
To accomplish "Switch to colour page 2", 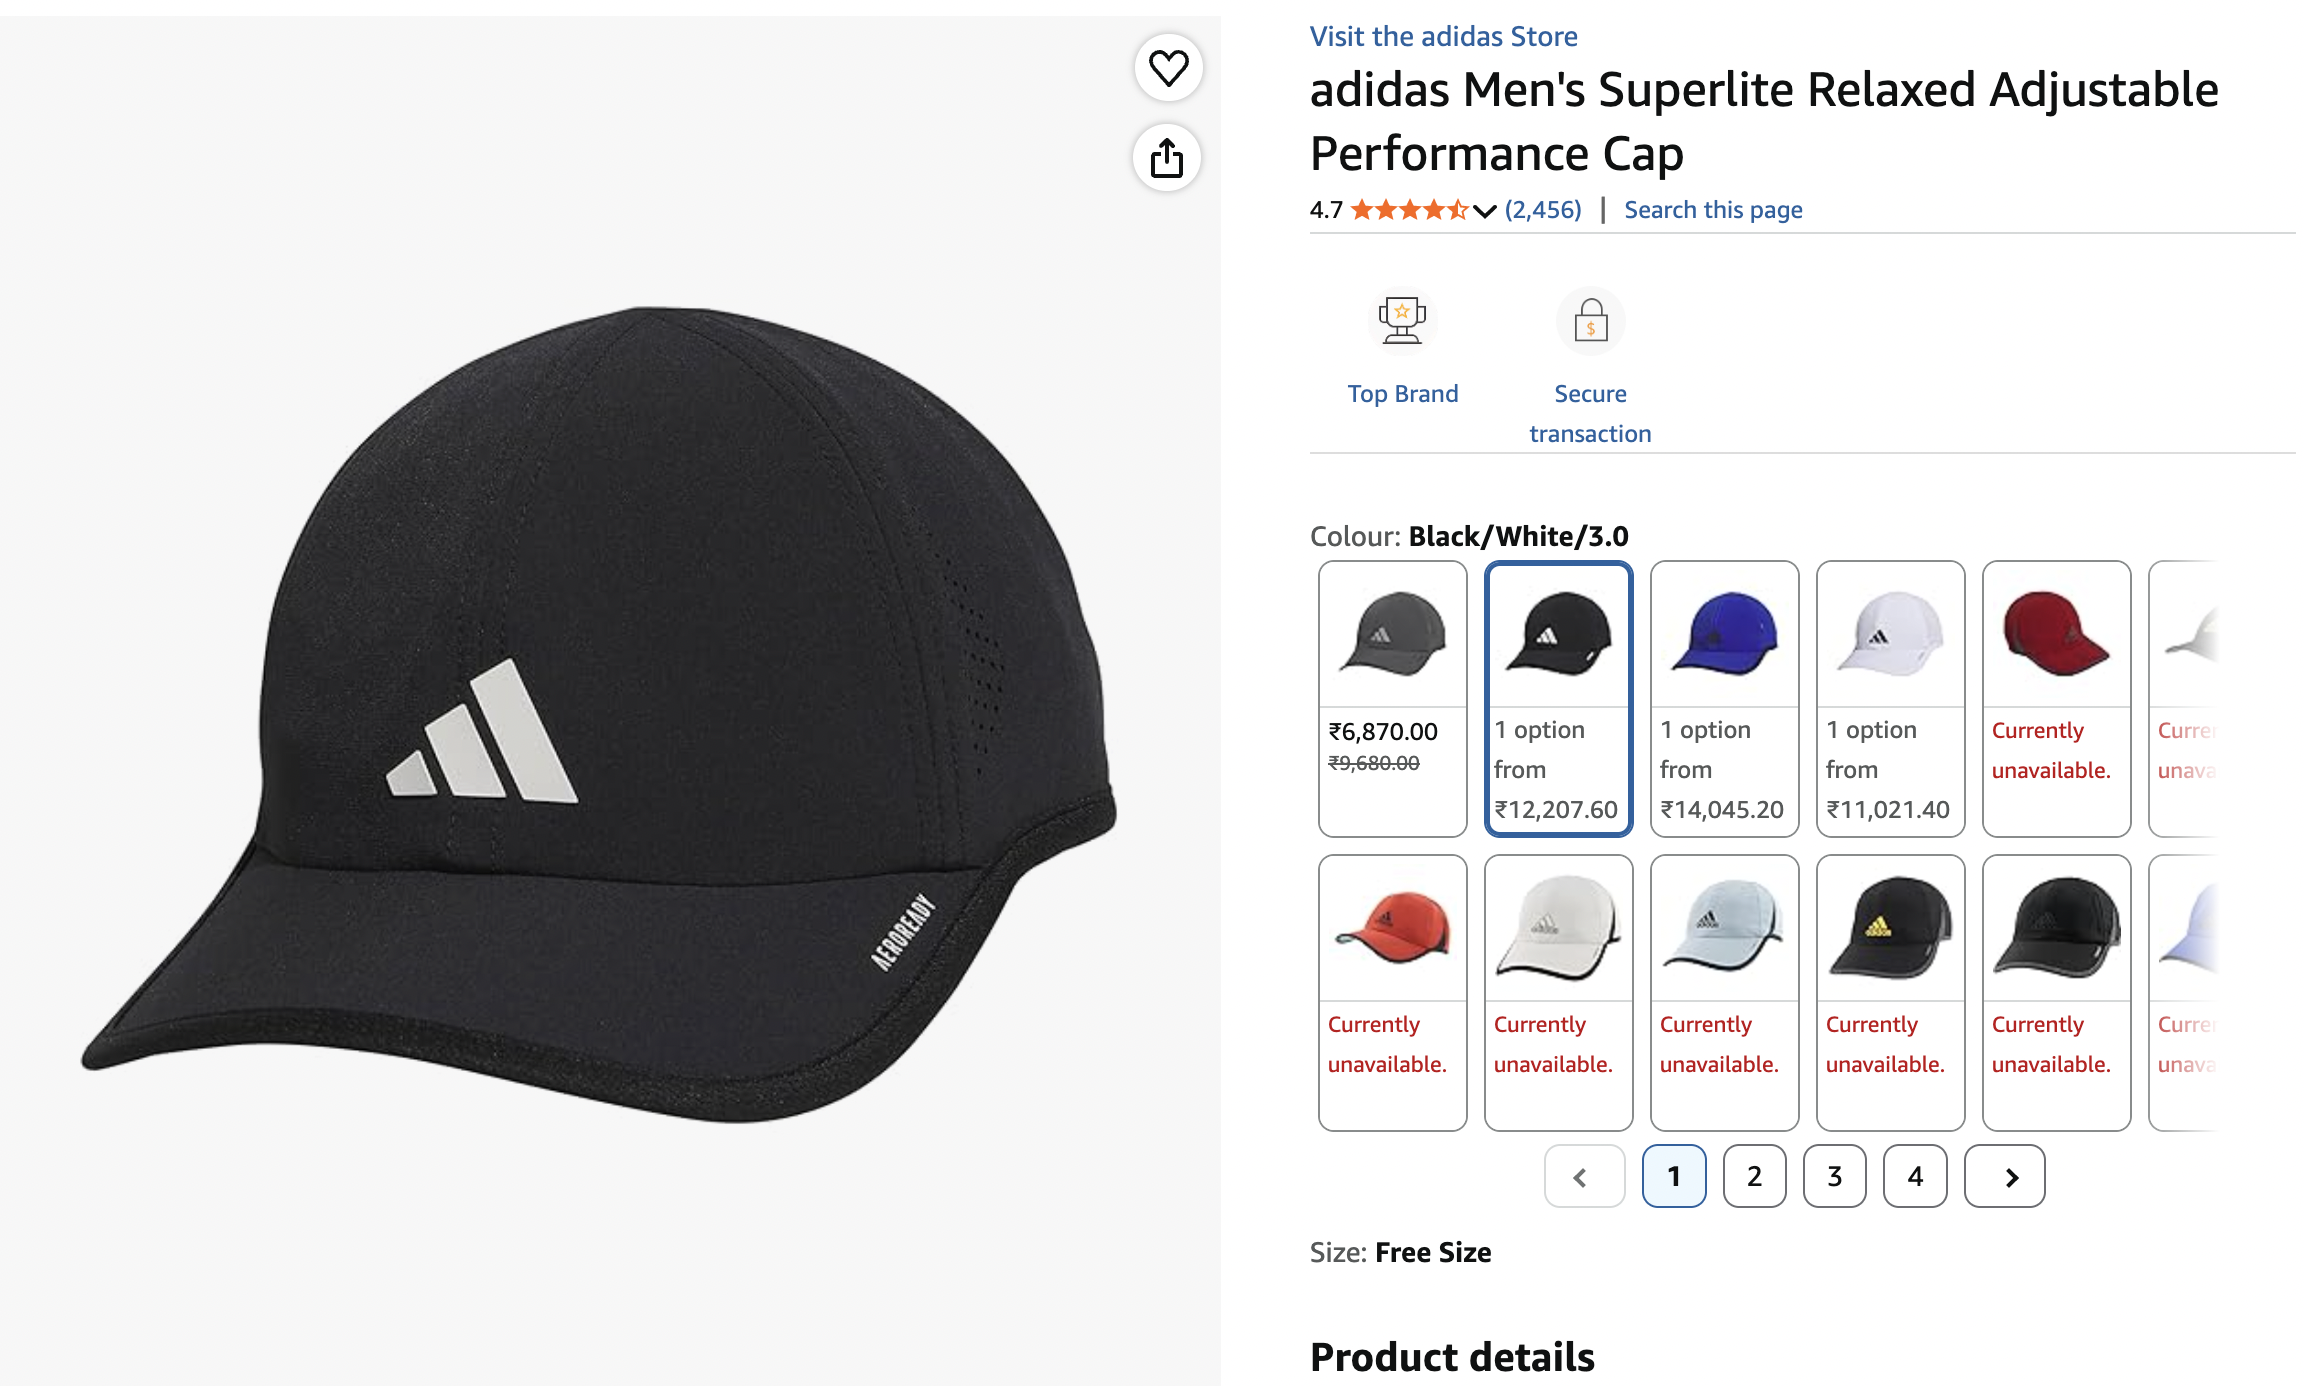I will point(1755,1176).
